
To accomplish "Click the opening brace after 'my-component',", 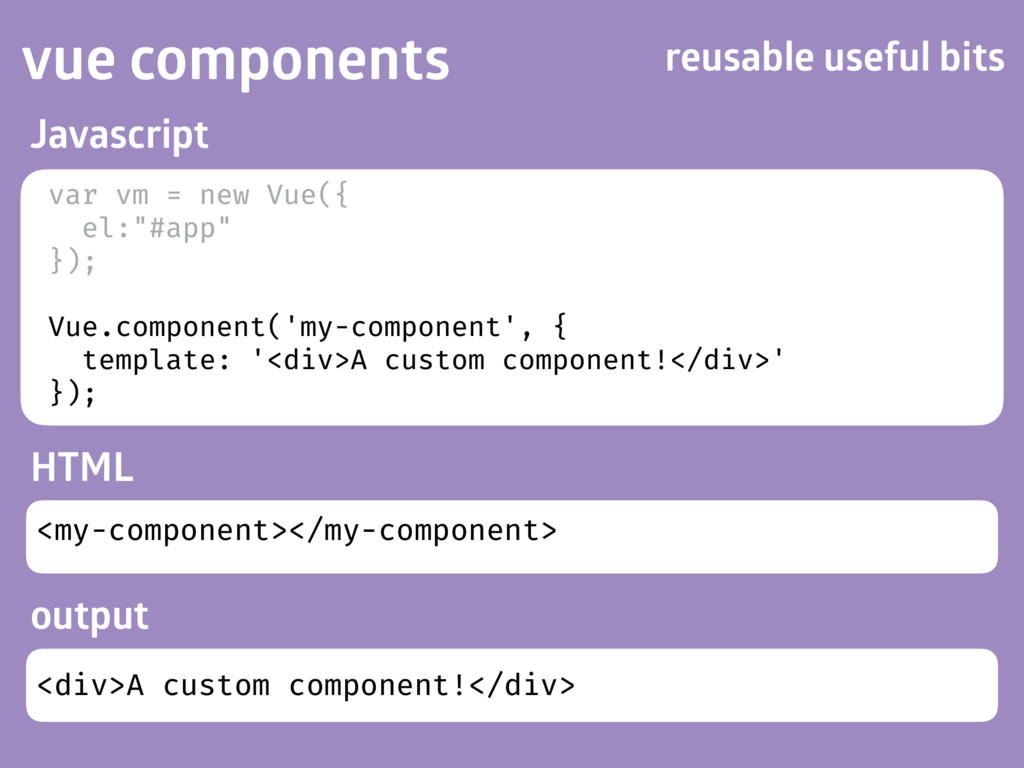I will pos(560,327).
